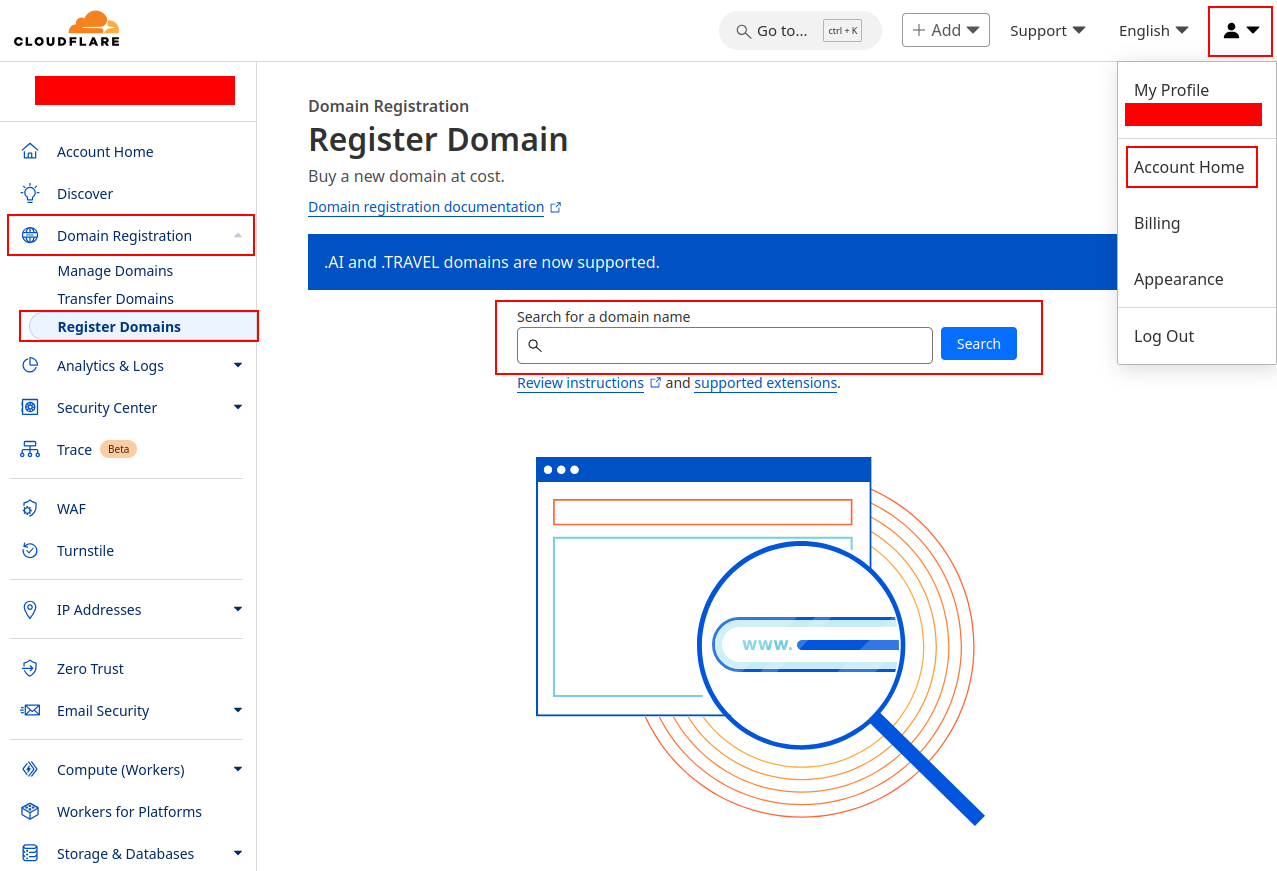
Task: Click the Storage & Databases icon
Action: [x=30, y=854]
